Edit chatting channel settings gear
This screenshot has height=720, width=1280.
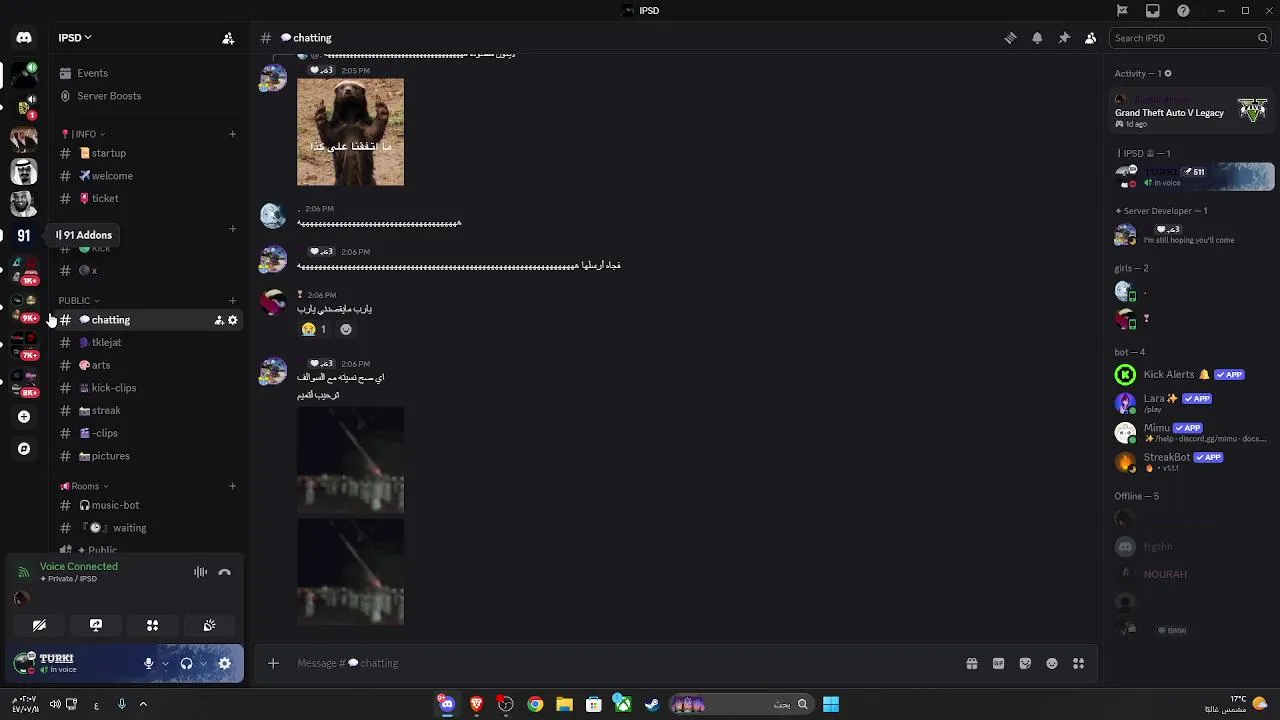[x=233, y=320]
